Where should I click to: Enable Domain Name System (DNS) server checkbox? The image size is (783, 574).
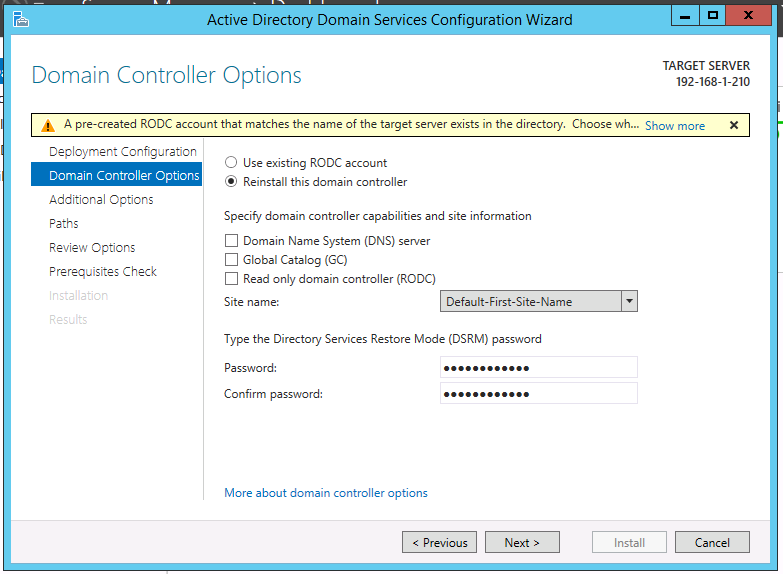coord(231,240)
